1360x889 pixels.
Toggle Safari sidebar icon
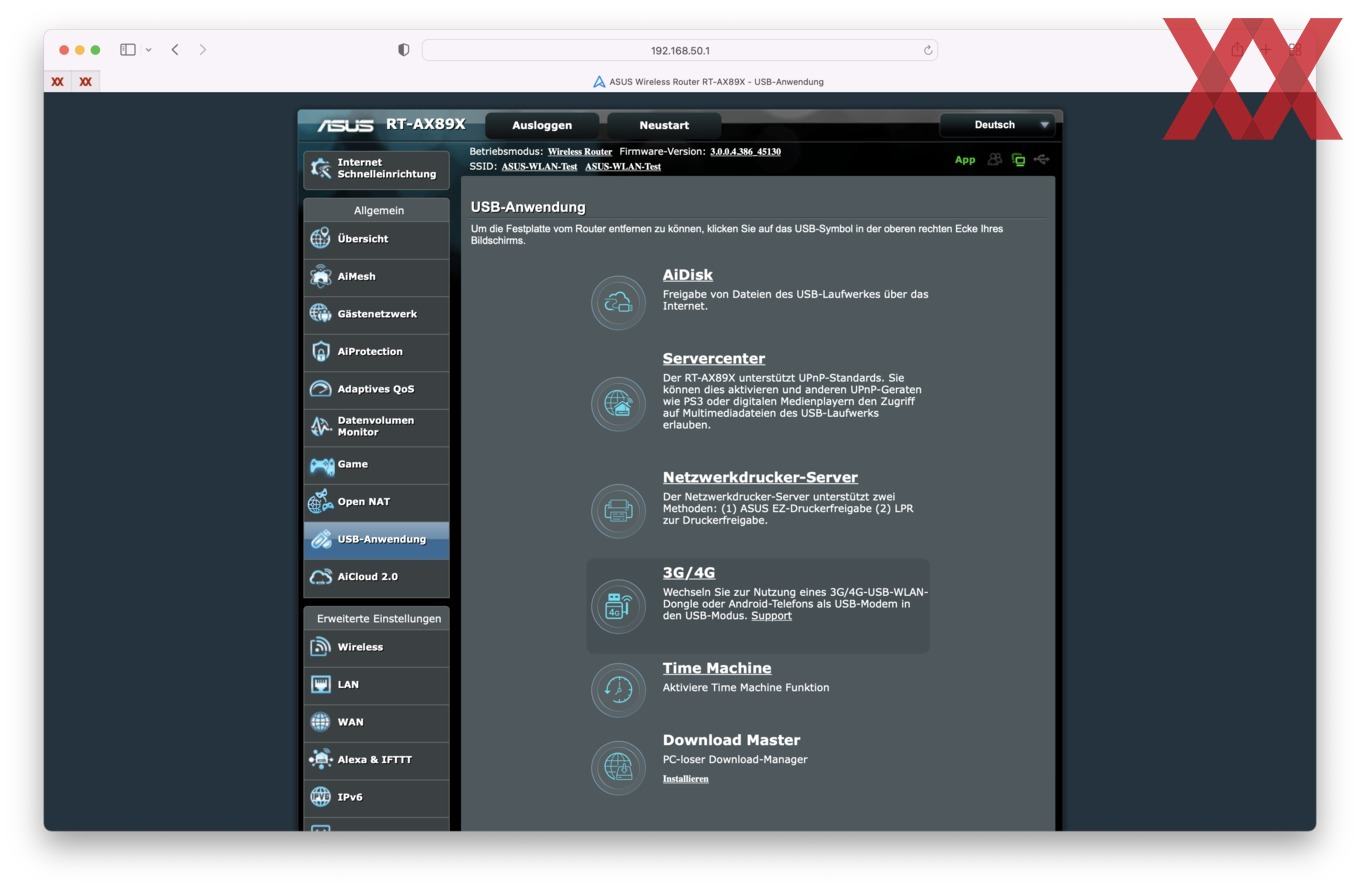(x=128, y=49)
